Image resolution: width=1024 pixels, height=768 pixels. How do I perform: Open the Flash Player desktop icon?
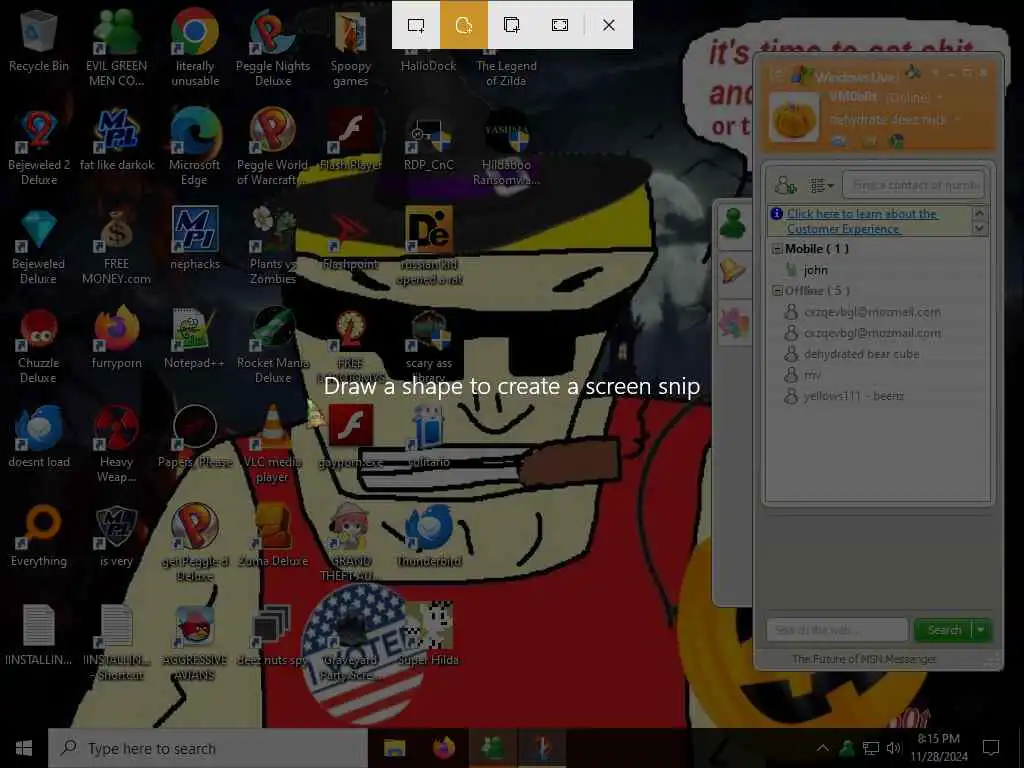click(x=351, y=140)
